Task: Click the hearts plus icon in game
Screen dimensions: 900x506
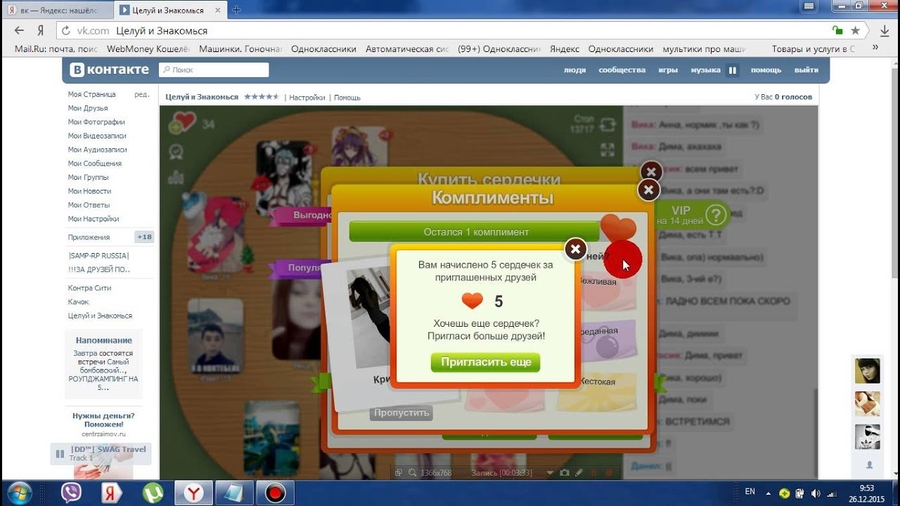Action: click(182, 123)
